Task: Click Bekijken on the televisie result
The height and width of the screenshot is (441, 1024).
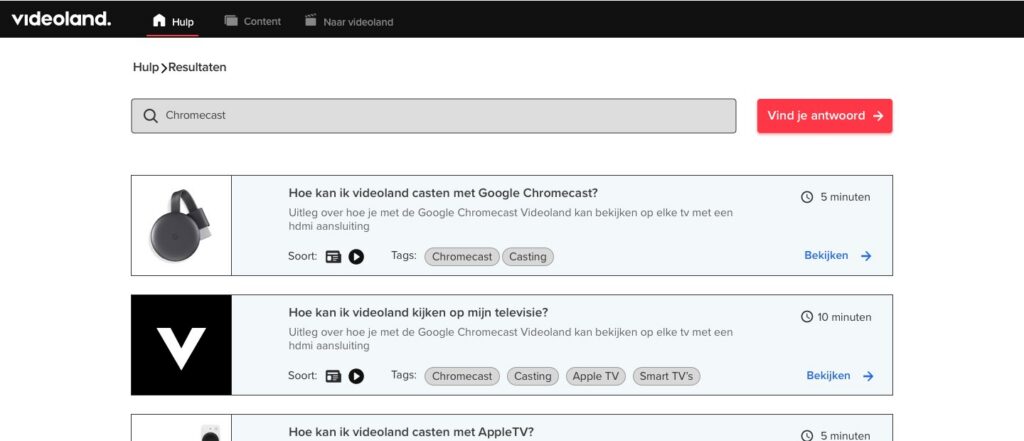Action: [839, 376]
